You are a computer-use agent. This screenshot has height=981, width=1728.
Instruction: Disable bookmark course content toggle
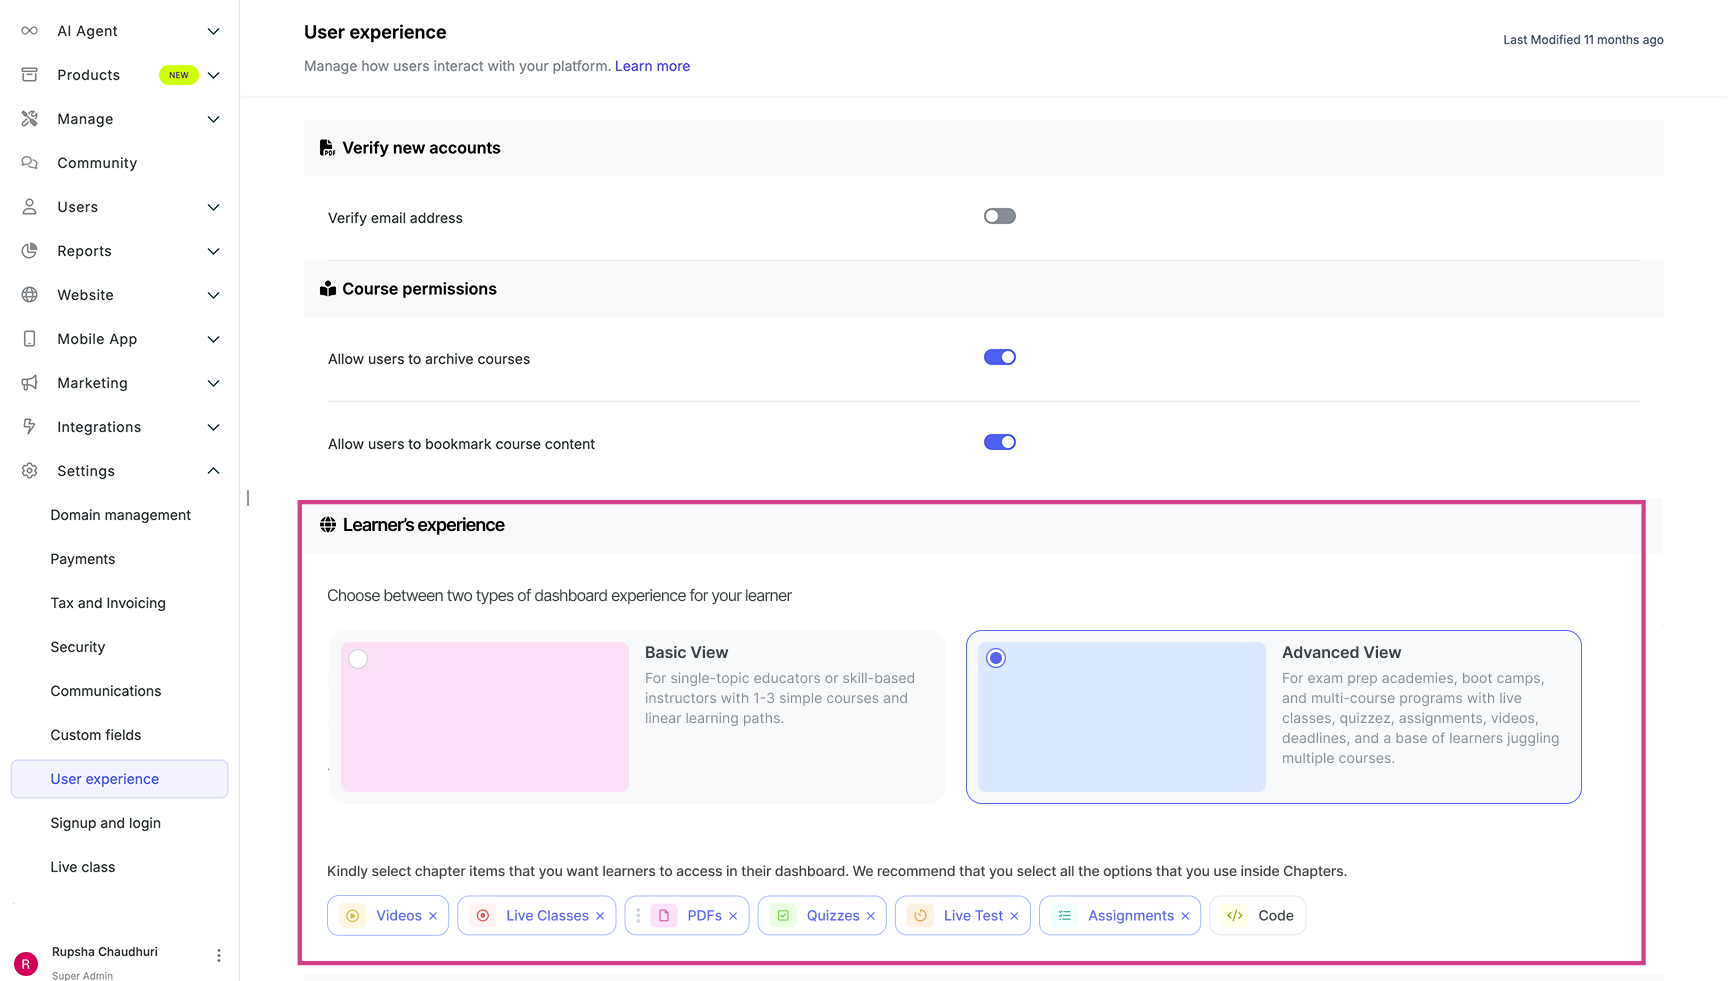pos(999,443)
